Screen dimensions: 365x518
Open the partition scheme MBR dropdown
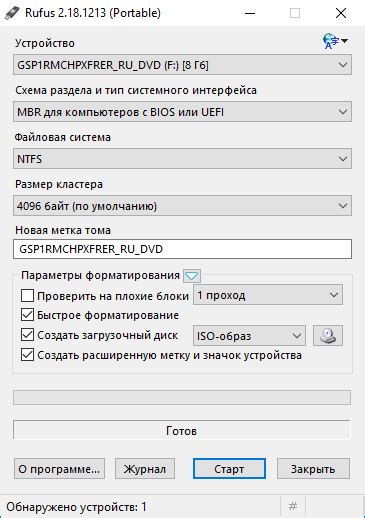(182, 112)
